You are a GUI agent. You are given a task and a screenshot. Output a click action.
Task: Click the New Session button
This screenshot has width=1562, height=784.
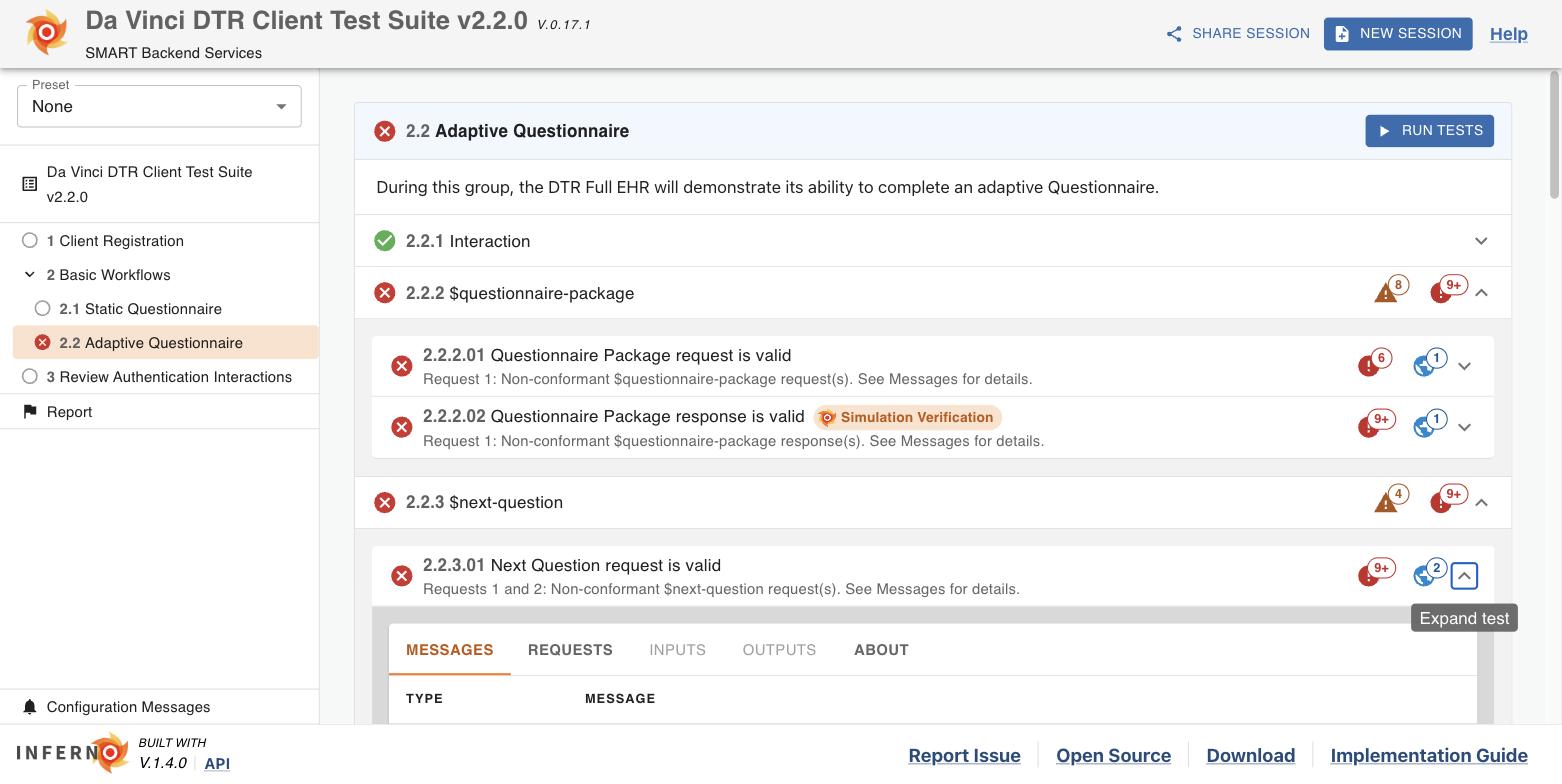(1398, 34)
